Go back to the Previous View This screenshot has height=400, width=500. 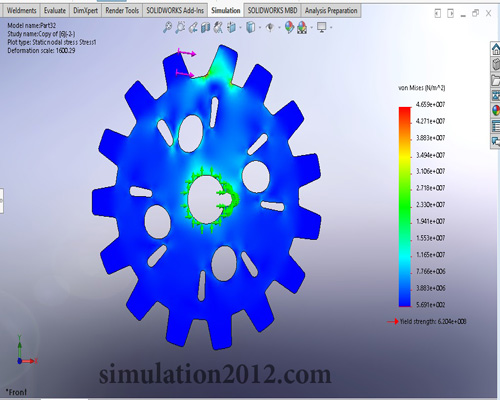tap(193, 27)
